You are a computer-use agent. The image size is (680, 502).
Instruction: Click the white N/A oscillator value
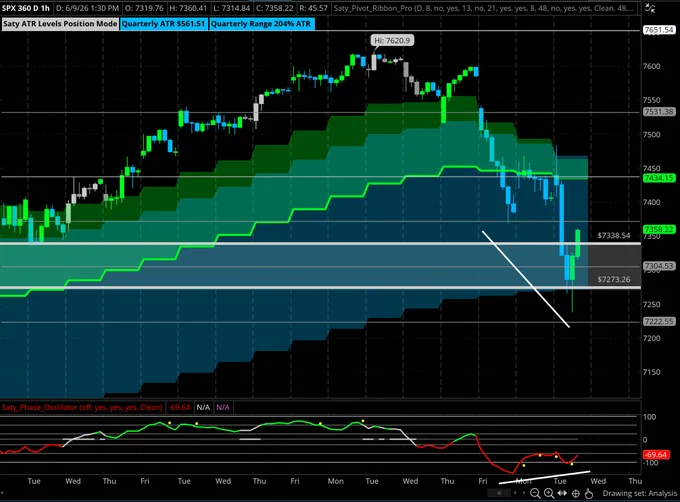pos(203,407)
